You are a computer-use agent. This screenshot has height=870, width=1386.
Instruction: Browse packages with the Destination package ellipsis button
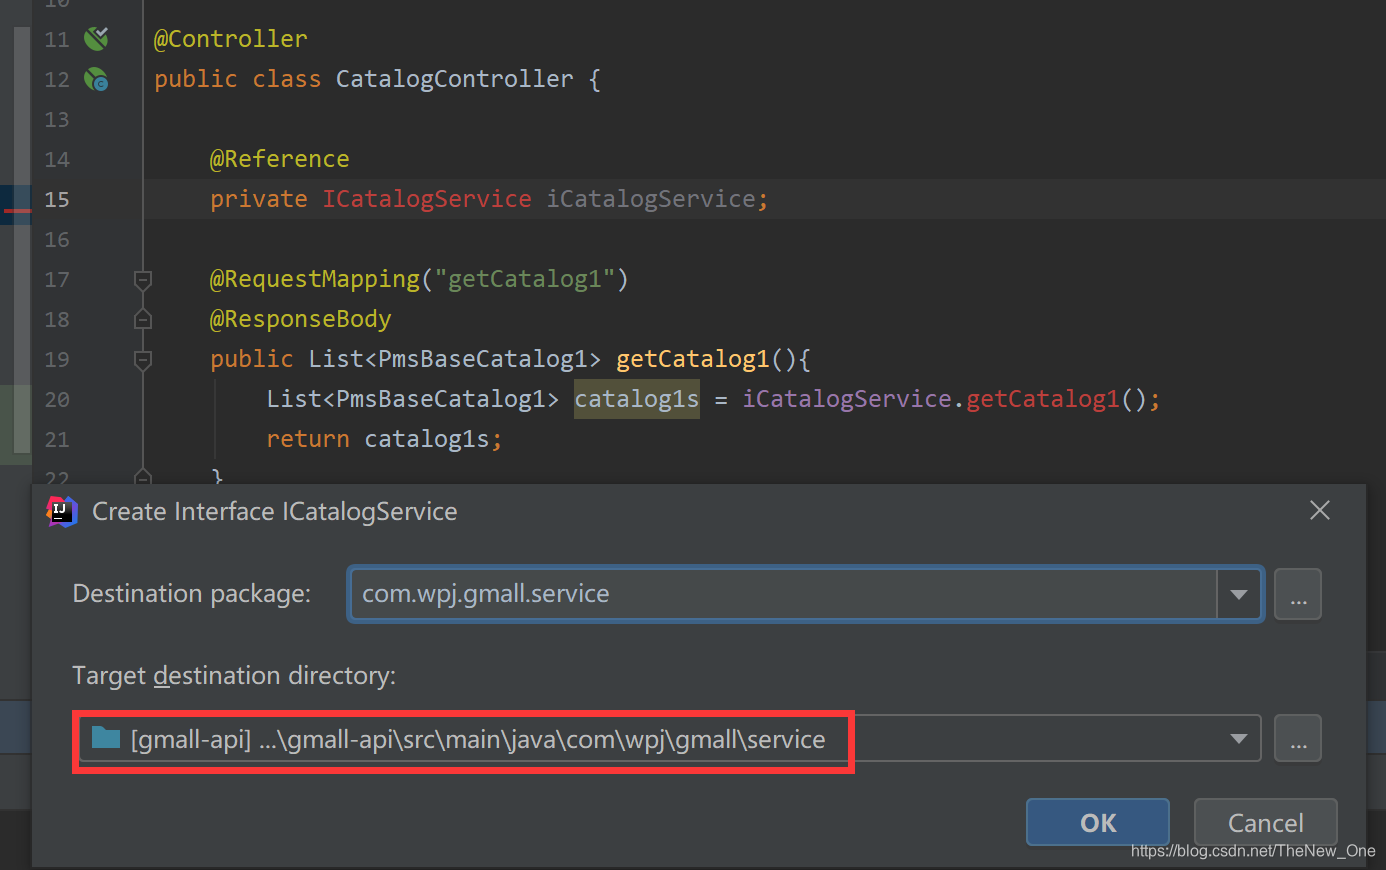pyautogui.click(x=1298, y=594)
